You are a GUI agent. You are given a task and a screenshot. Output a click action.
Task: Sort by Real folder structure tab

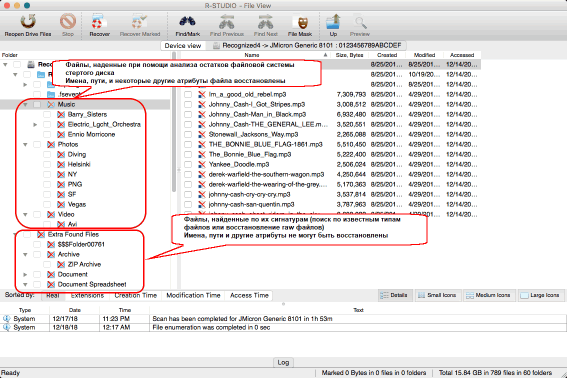tap(53, 296)
